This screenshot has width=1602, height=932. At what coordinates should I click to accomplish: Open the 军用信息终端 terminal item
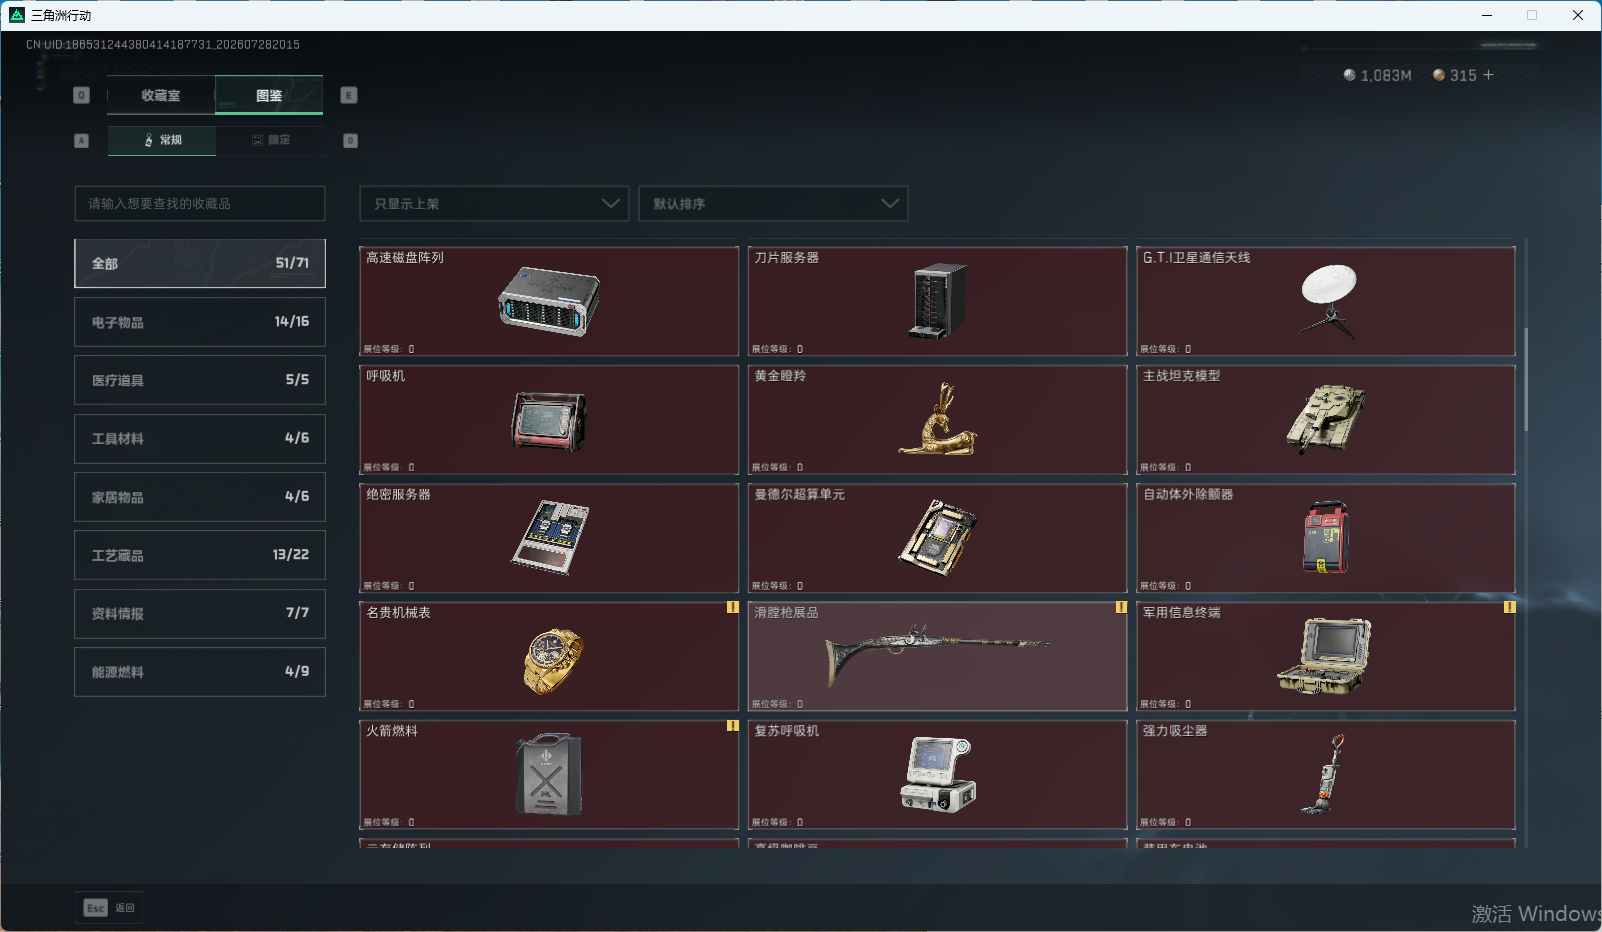(x=1326, y=656)
